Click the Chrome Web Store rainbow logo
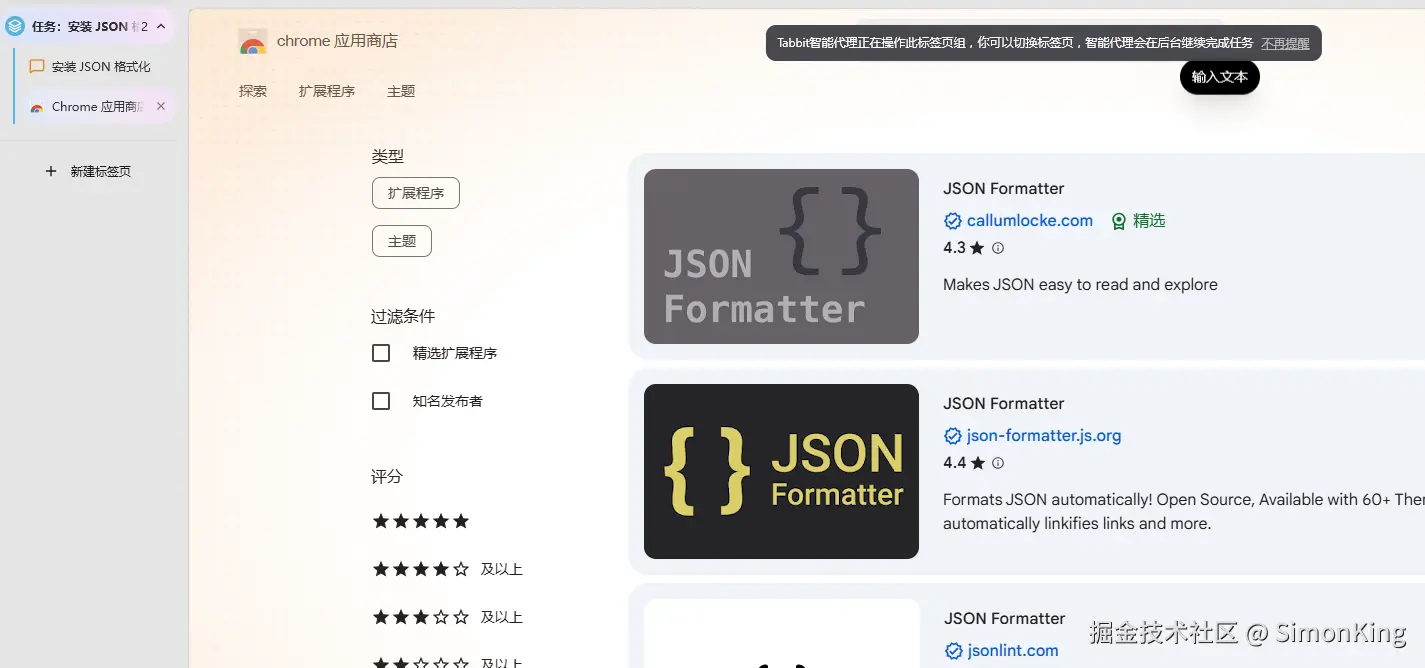The width and height of the screenshot is (1425, 668). 253,42
